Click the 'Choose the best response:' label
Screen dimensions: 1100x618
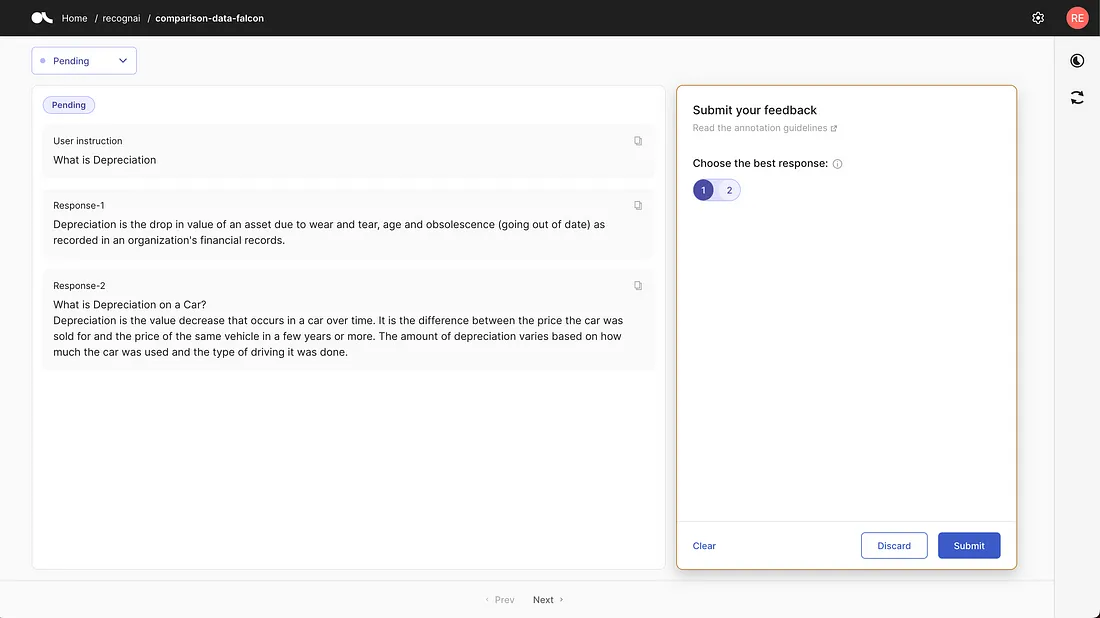pos(760,163)
